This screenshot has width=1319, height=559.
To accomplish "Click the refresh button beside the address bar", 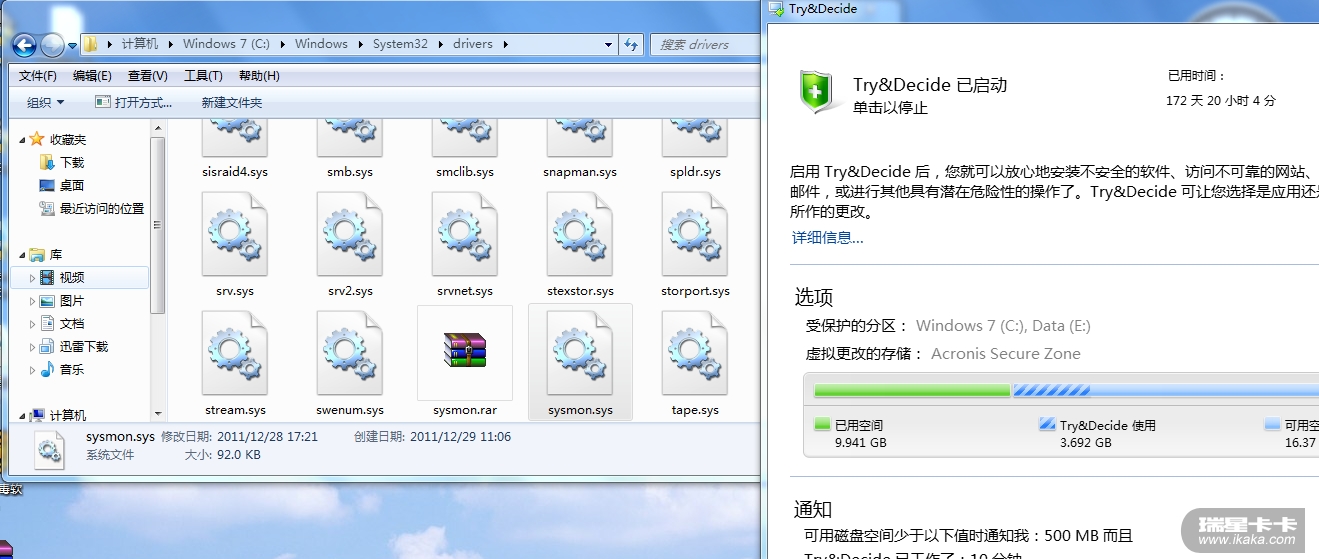I will [x=631, y=44].
